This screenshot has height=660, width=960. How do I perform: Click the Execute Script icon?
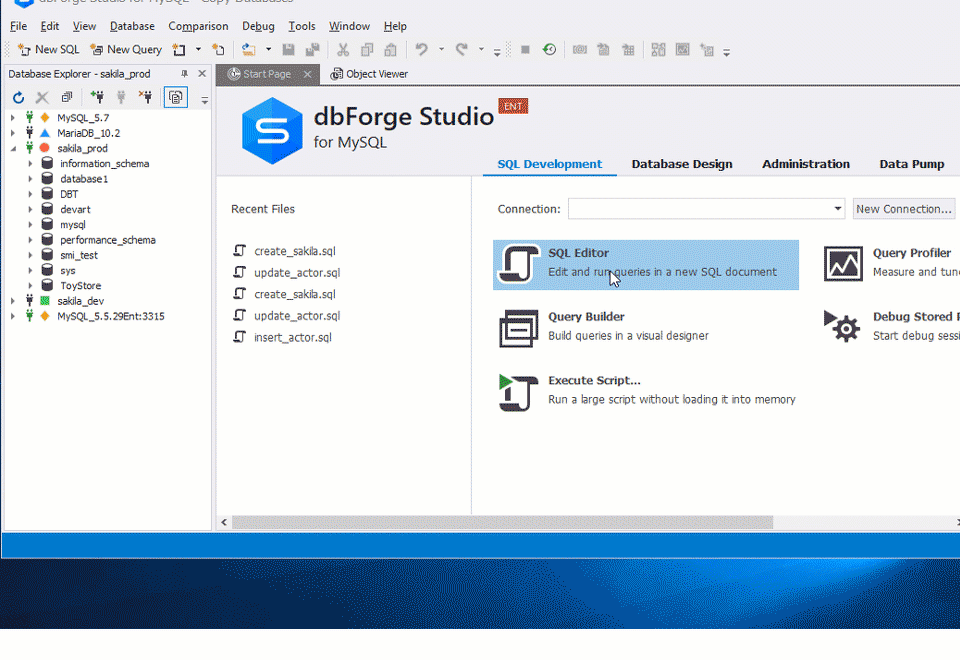click(x=519, y=392)
